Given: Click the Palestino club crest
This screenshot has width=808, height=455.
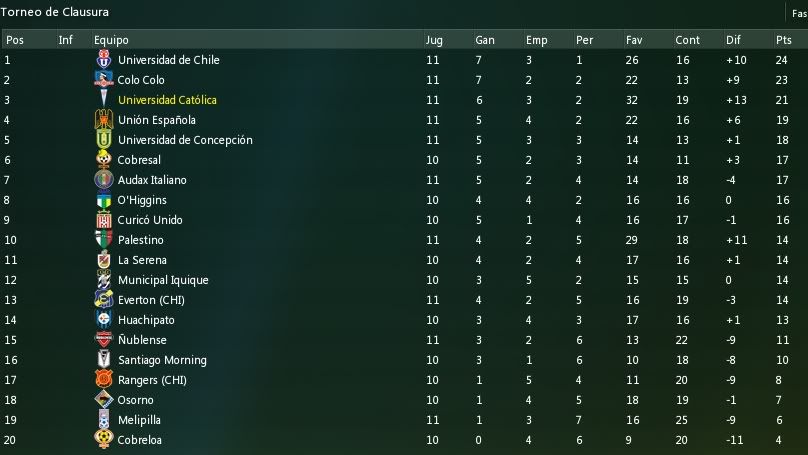Looking at the screenshot, I should click(104, 240).
